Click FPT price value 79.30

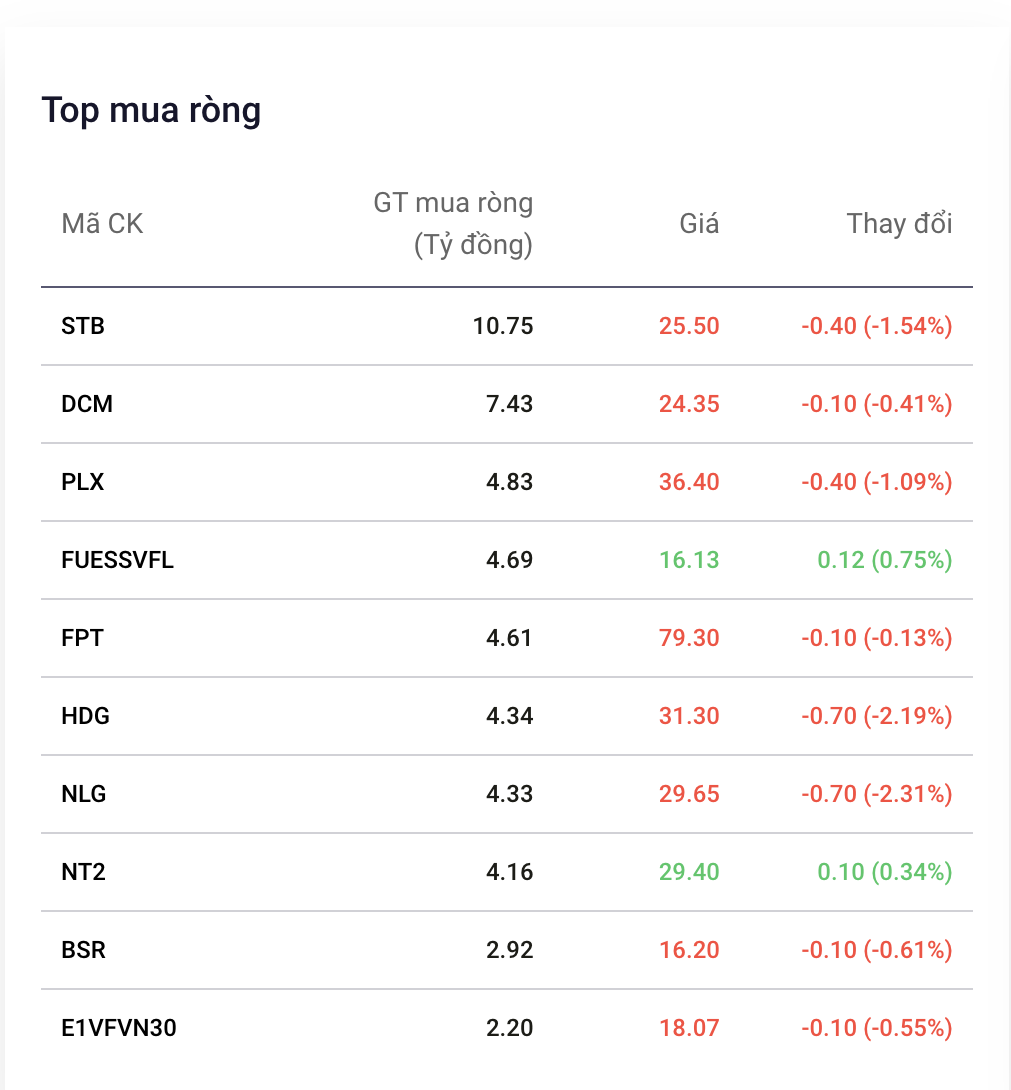point(689,637)
